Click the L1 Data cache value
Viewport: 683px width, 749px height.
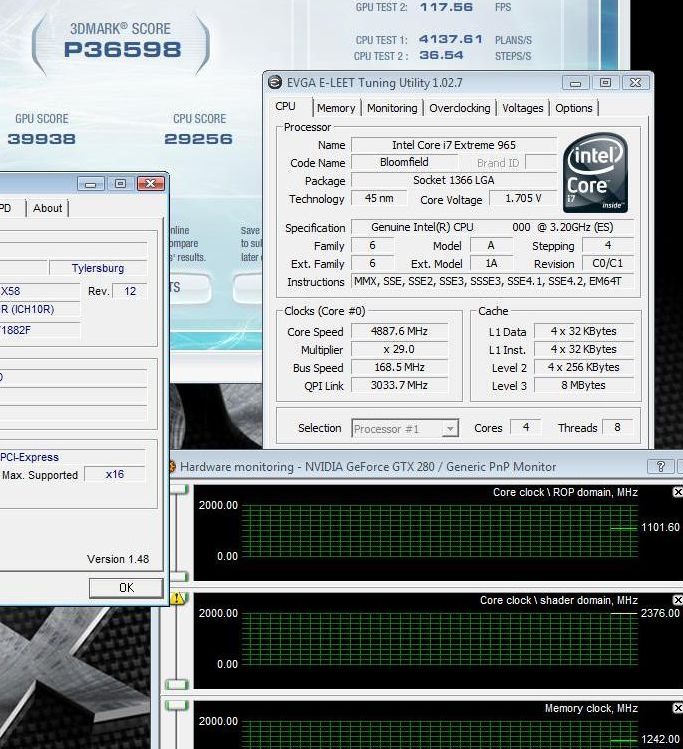point(584,331)
